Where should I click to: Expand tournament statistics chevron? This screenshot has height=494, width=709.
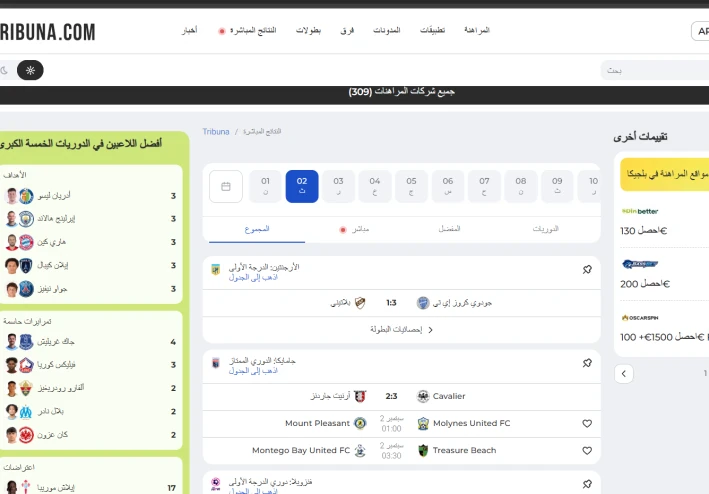point(430,330)
